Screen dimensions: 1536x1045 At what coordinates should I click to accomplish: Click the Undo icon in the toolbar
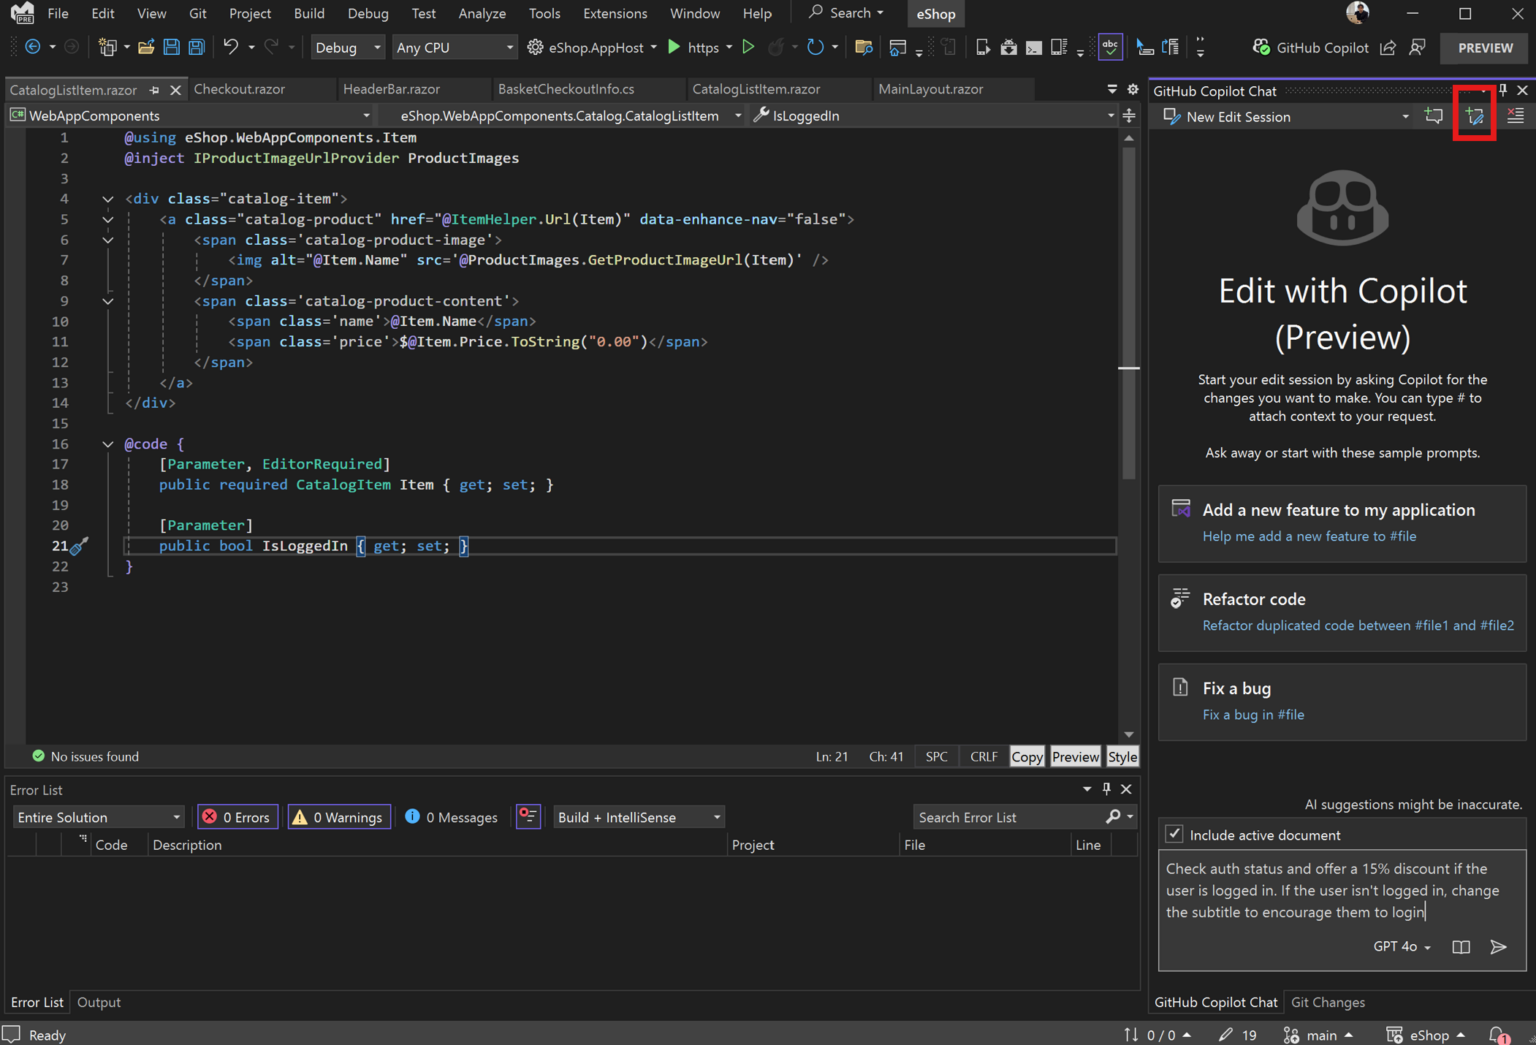coord(231,47)
